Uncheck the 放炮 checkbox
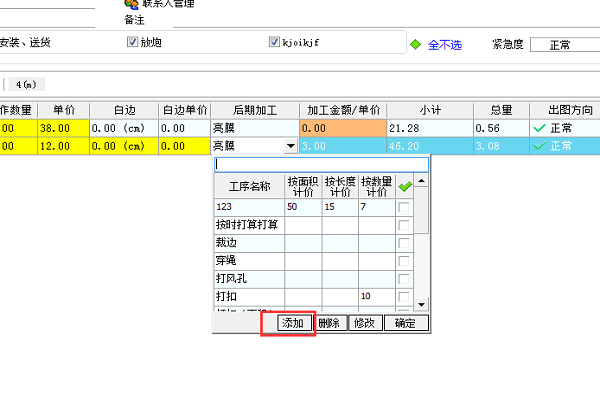Viewport: 600px width, 400px height. pos(132,42)
